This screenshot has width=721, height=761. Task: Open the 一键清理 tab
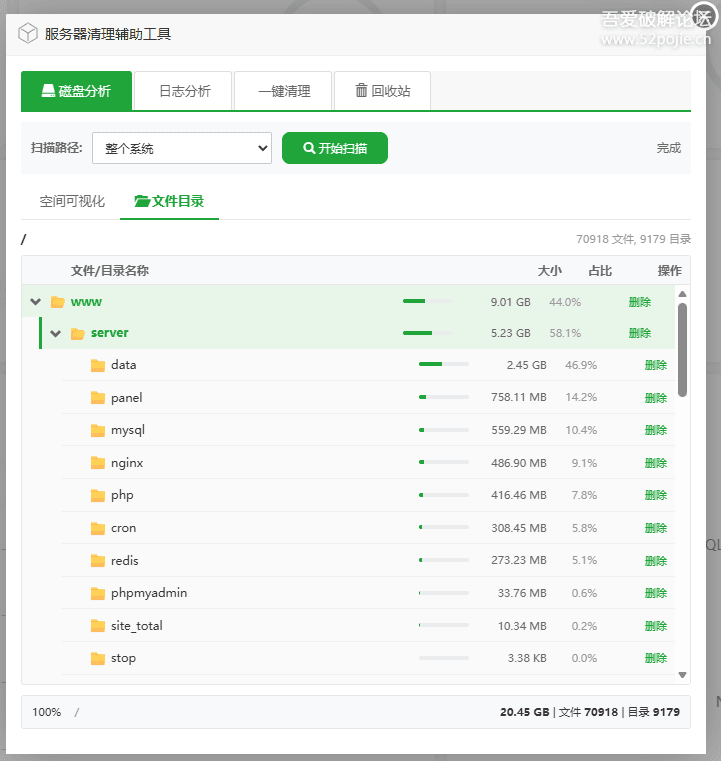coord(284,91)
